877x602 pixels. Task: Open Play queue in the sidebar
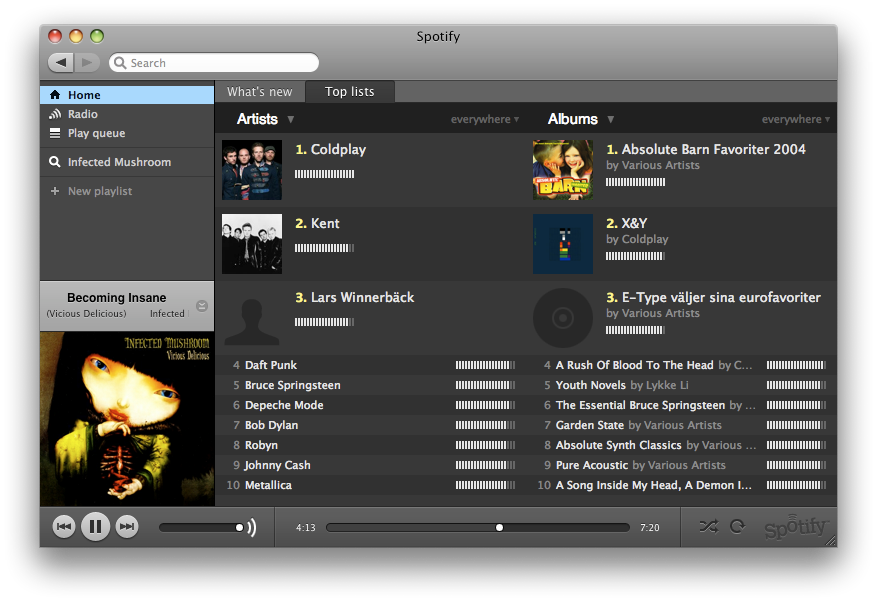coord(127,133)
